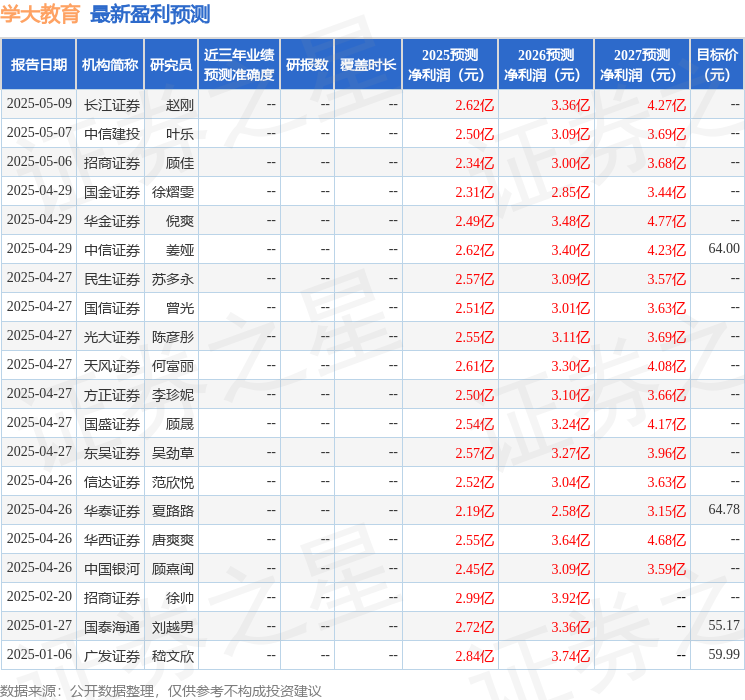This screenshot has width=745, height=700.
Task: Select the 目标价 column header
Action: pyautogui.click(x=717, y=65)
